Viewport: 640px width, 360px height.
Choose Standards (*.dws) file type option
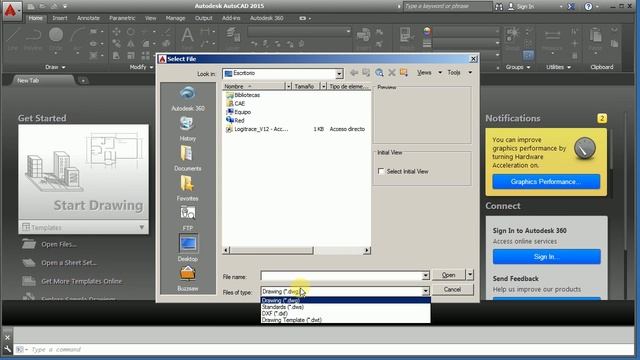coord(345,307)
